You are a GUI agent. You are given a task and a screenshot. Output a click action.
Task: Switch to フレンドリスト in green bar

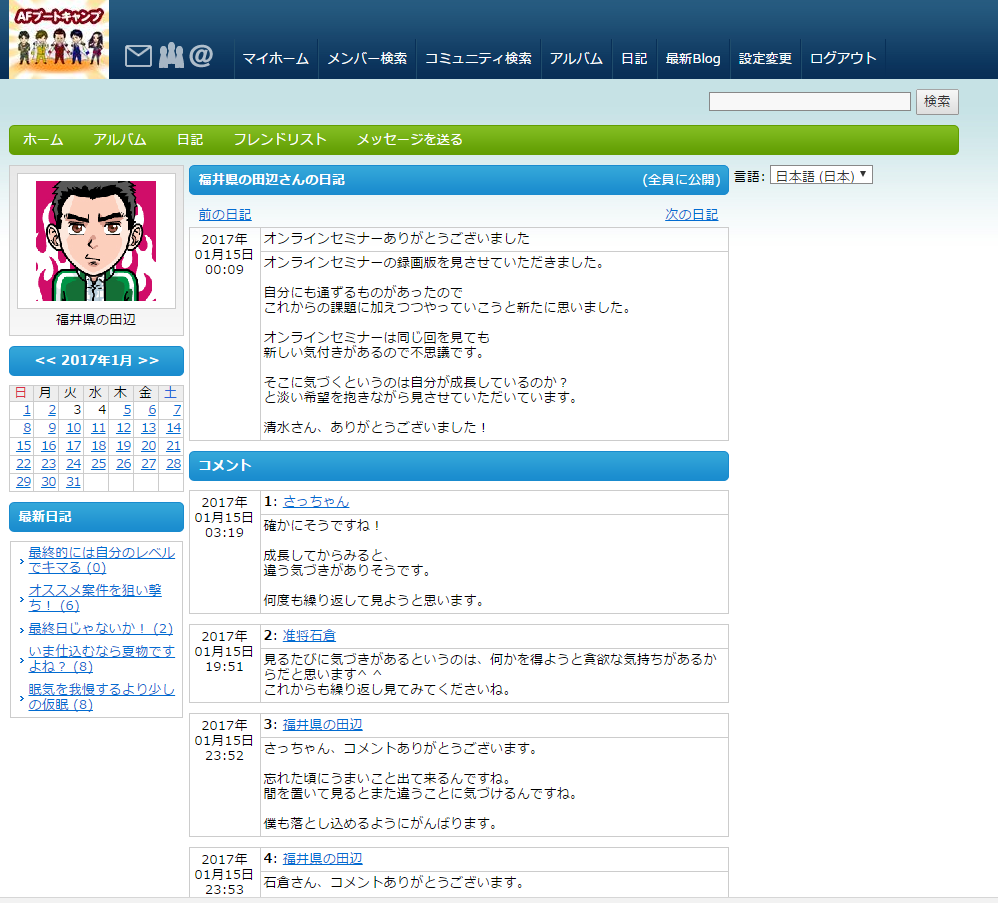(x=280, y=140)
